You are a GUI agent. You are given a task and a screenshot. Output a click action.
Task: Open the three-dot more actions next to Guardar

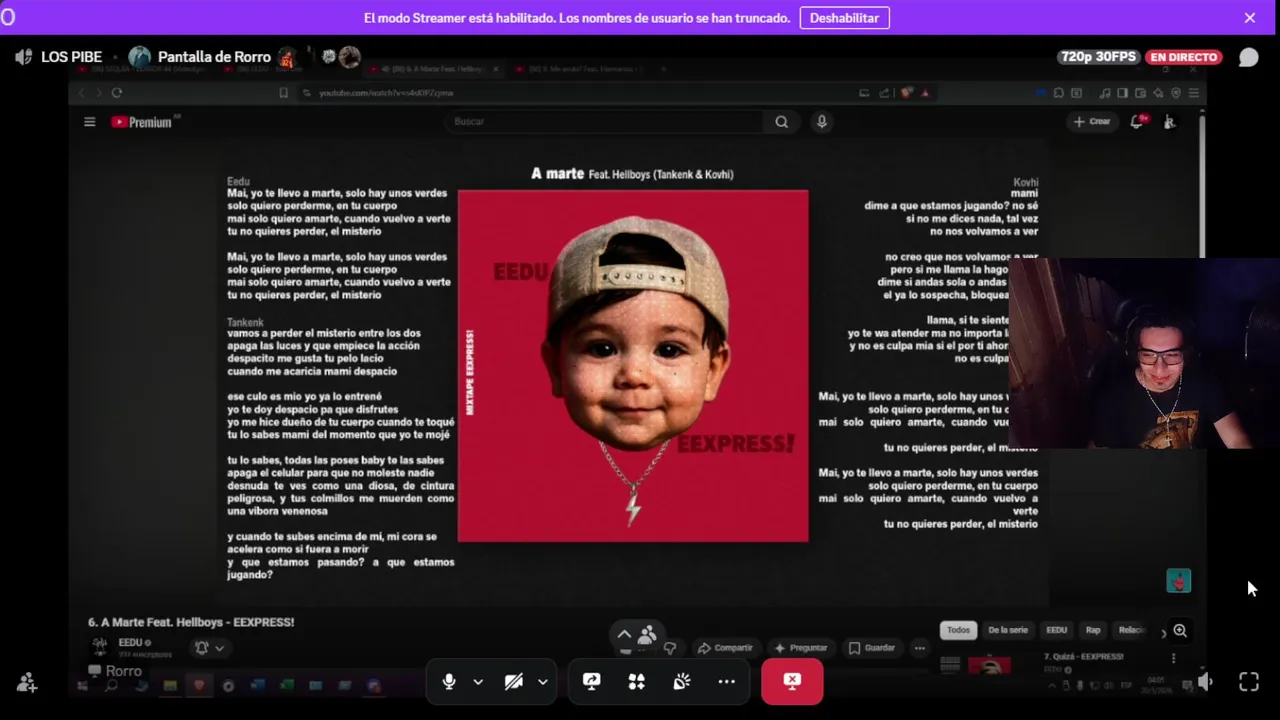pyautogui.click(x=920, y=648)
